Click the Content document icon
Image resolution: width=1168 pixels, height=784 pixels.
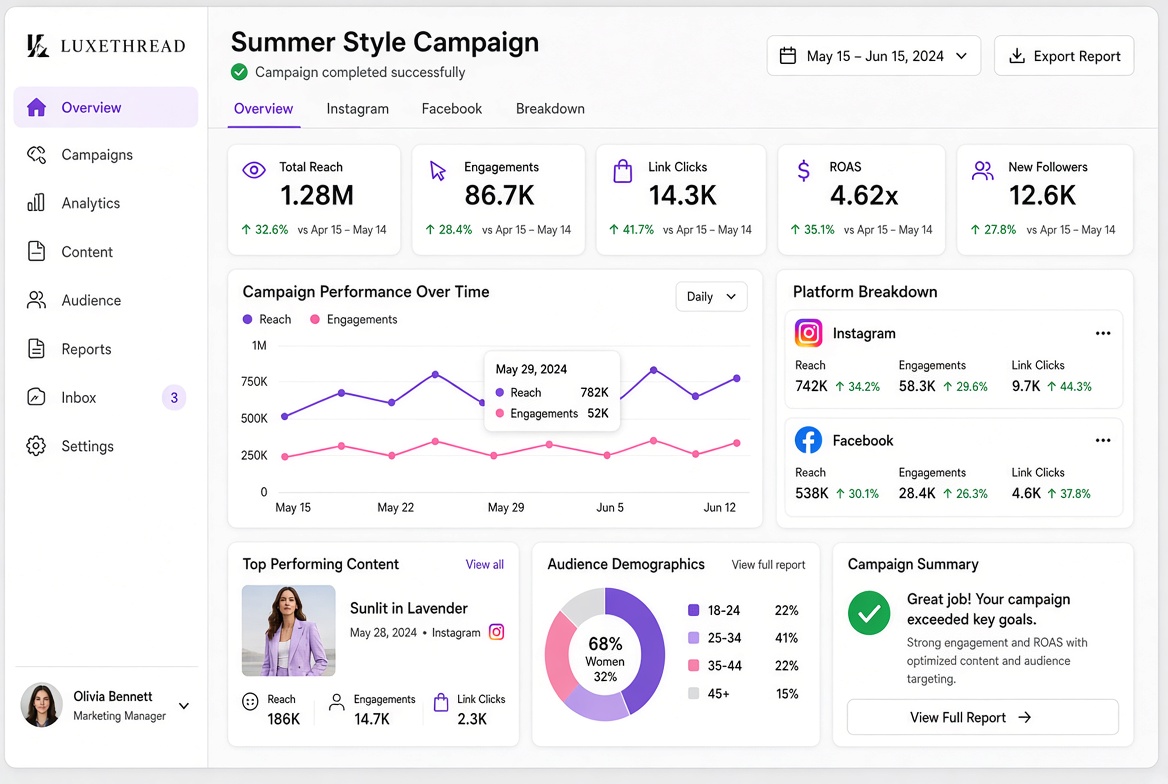click(x=36, y=251)
